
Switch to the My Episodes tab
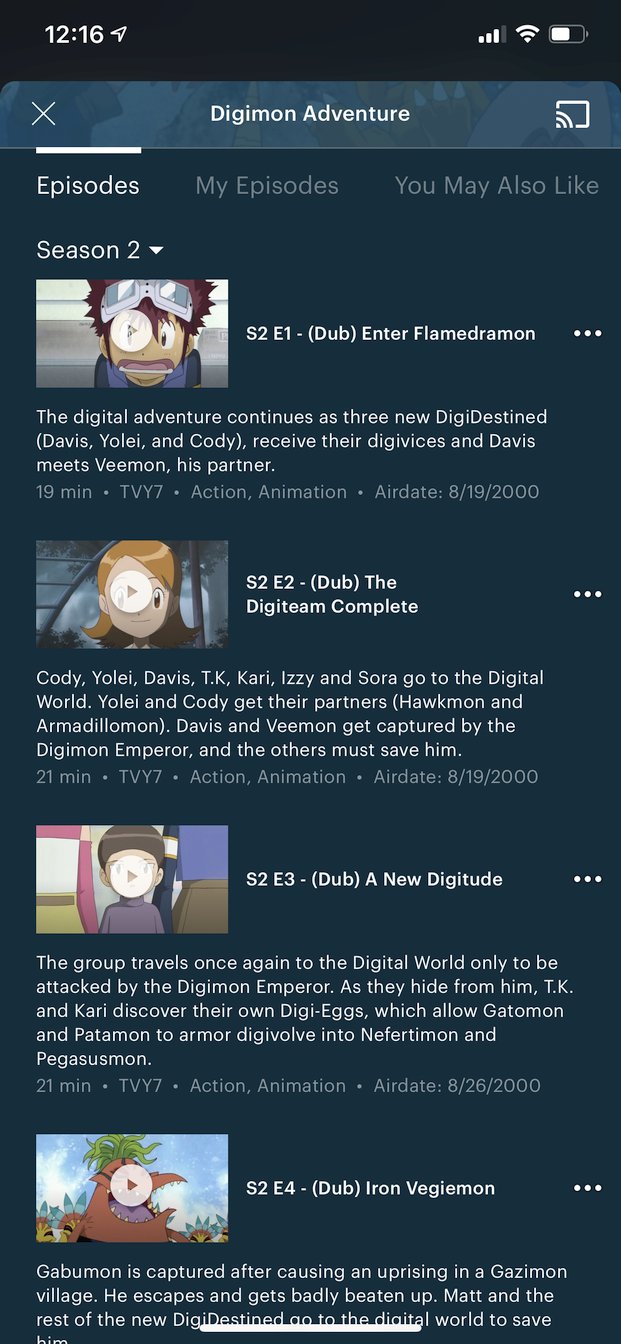tap(267, 186)
